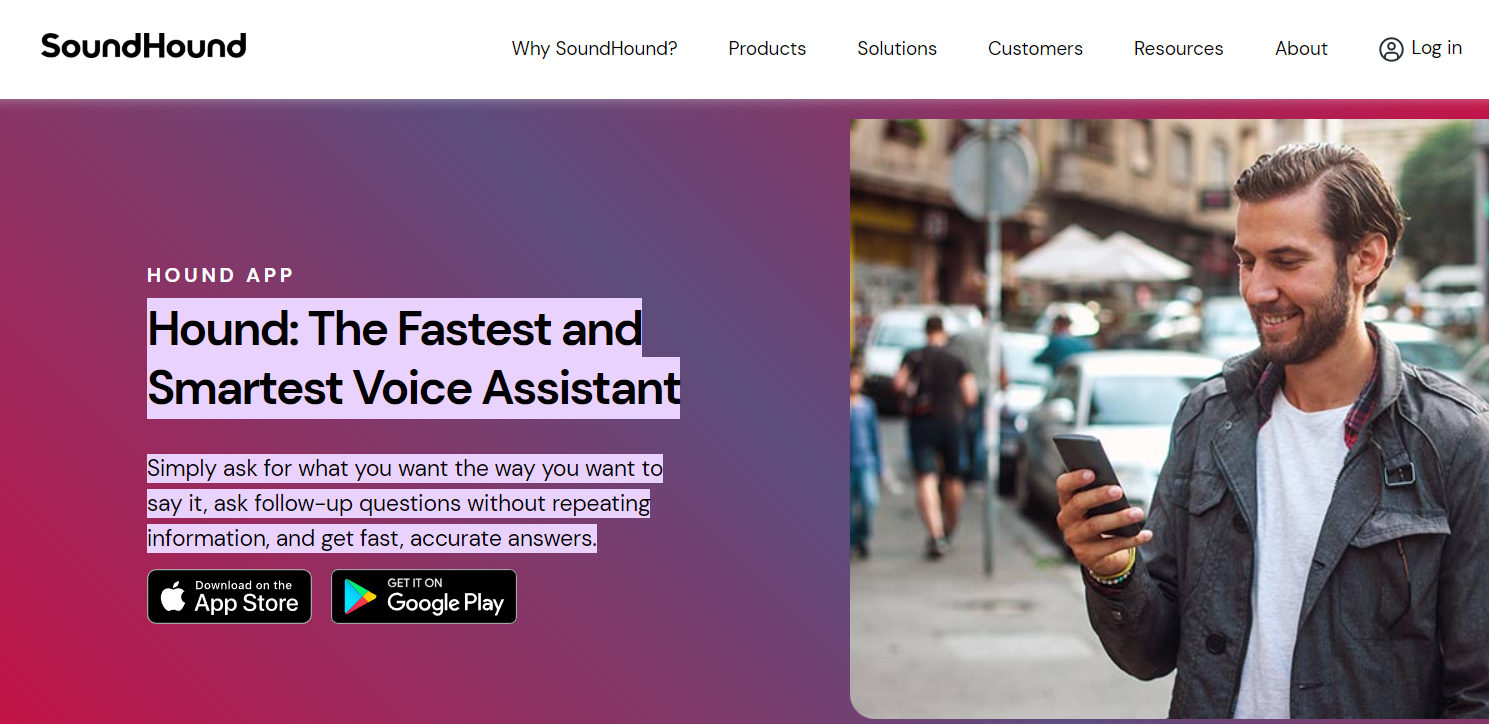Click the Apple logo on App Store badge

click(x=173, y=597)
